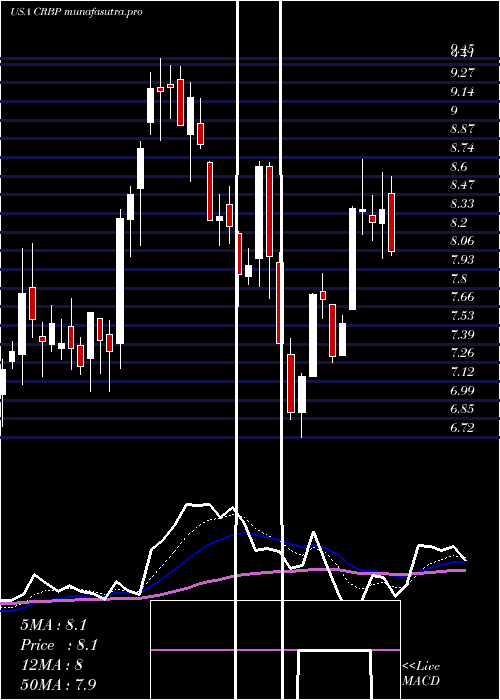The image size is (500, 700).
Task: Click the 7.93 price axis label
Action: pyautogui.click(x=462, y=260)
